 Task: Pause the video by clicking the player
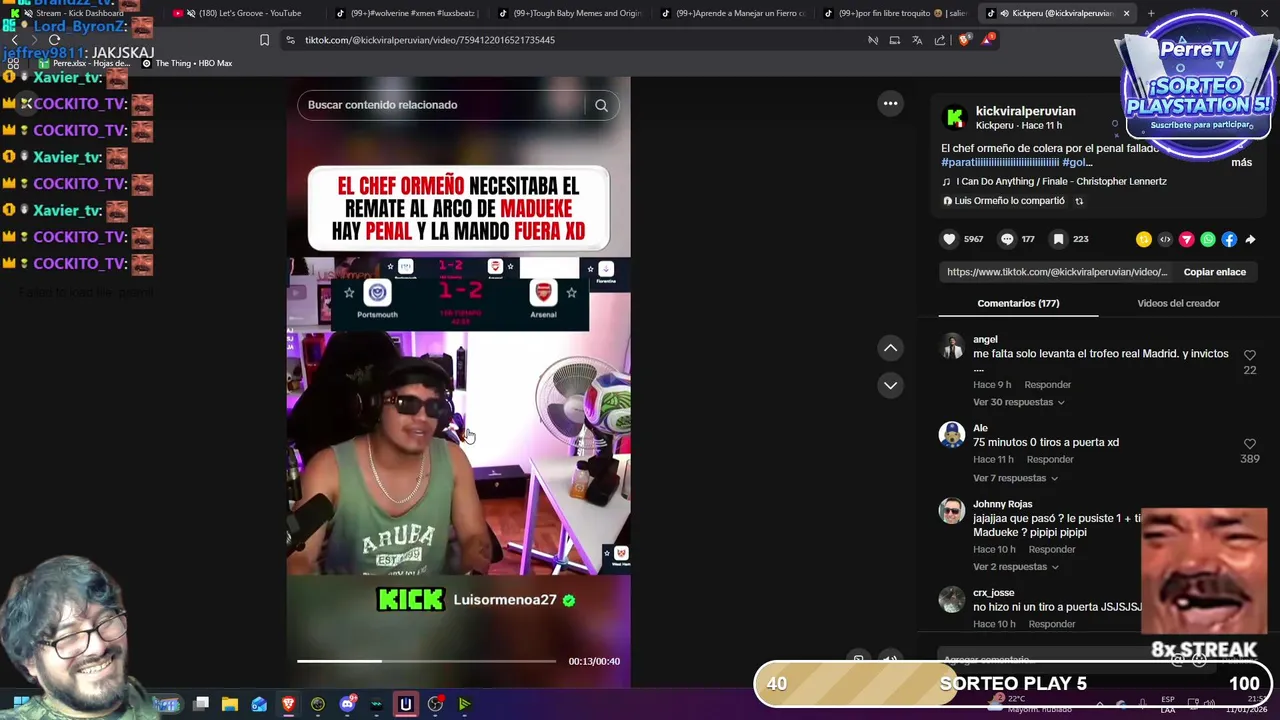[x=458, y=380]
